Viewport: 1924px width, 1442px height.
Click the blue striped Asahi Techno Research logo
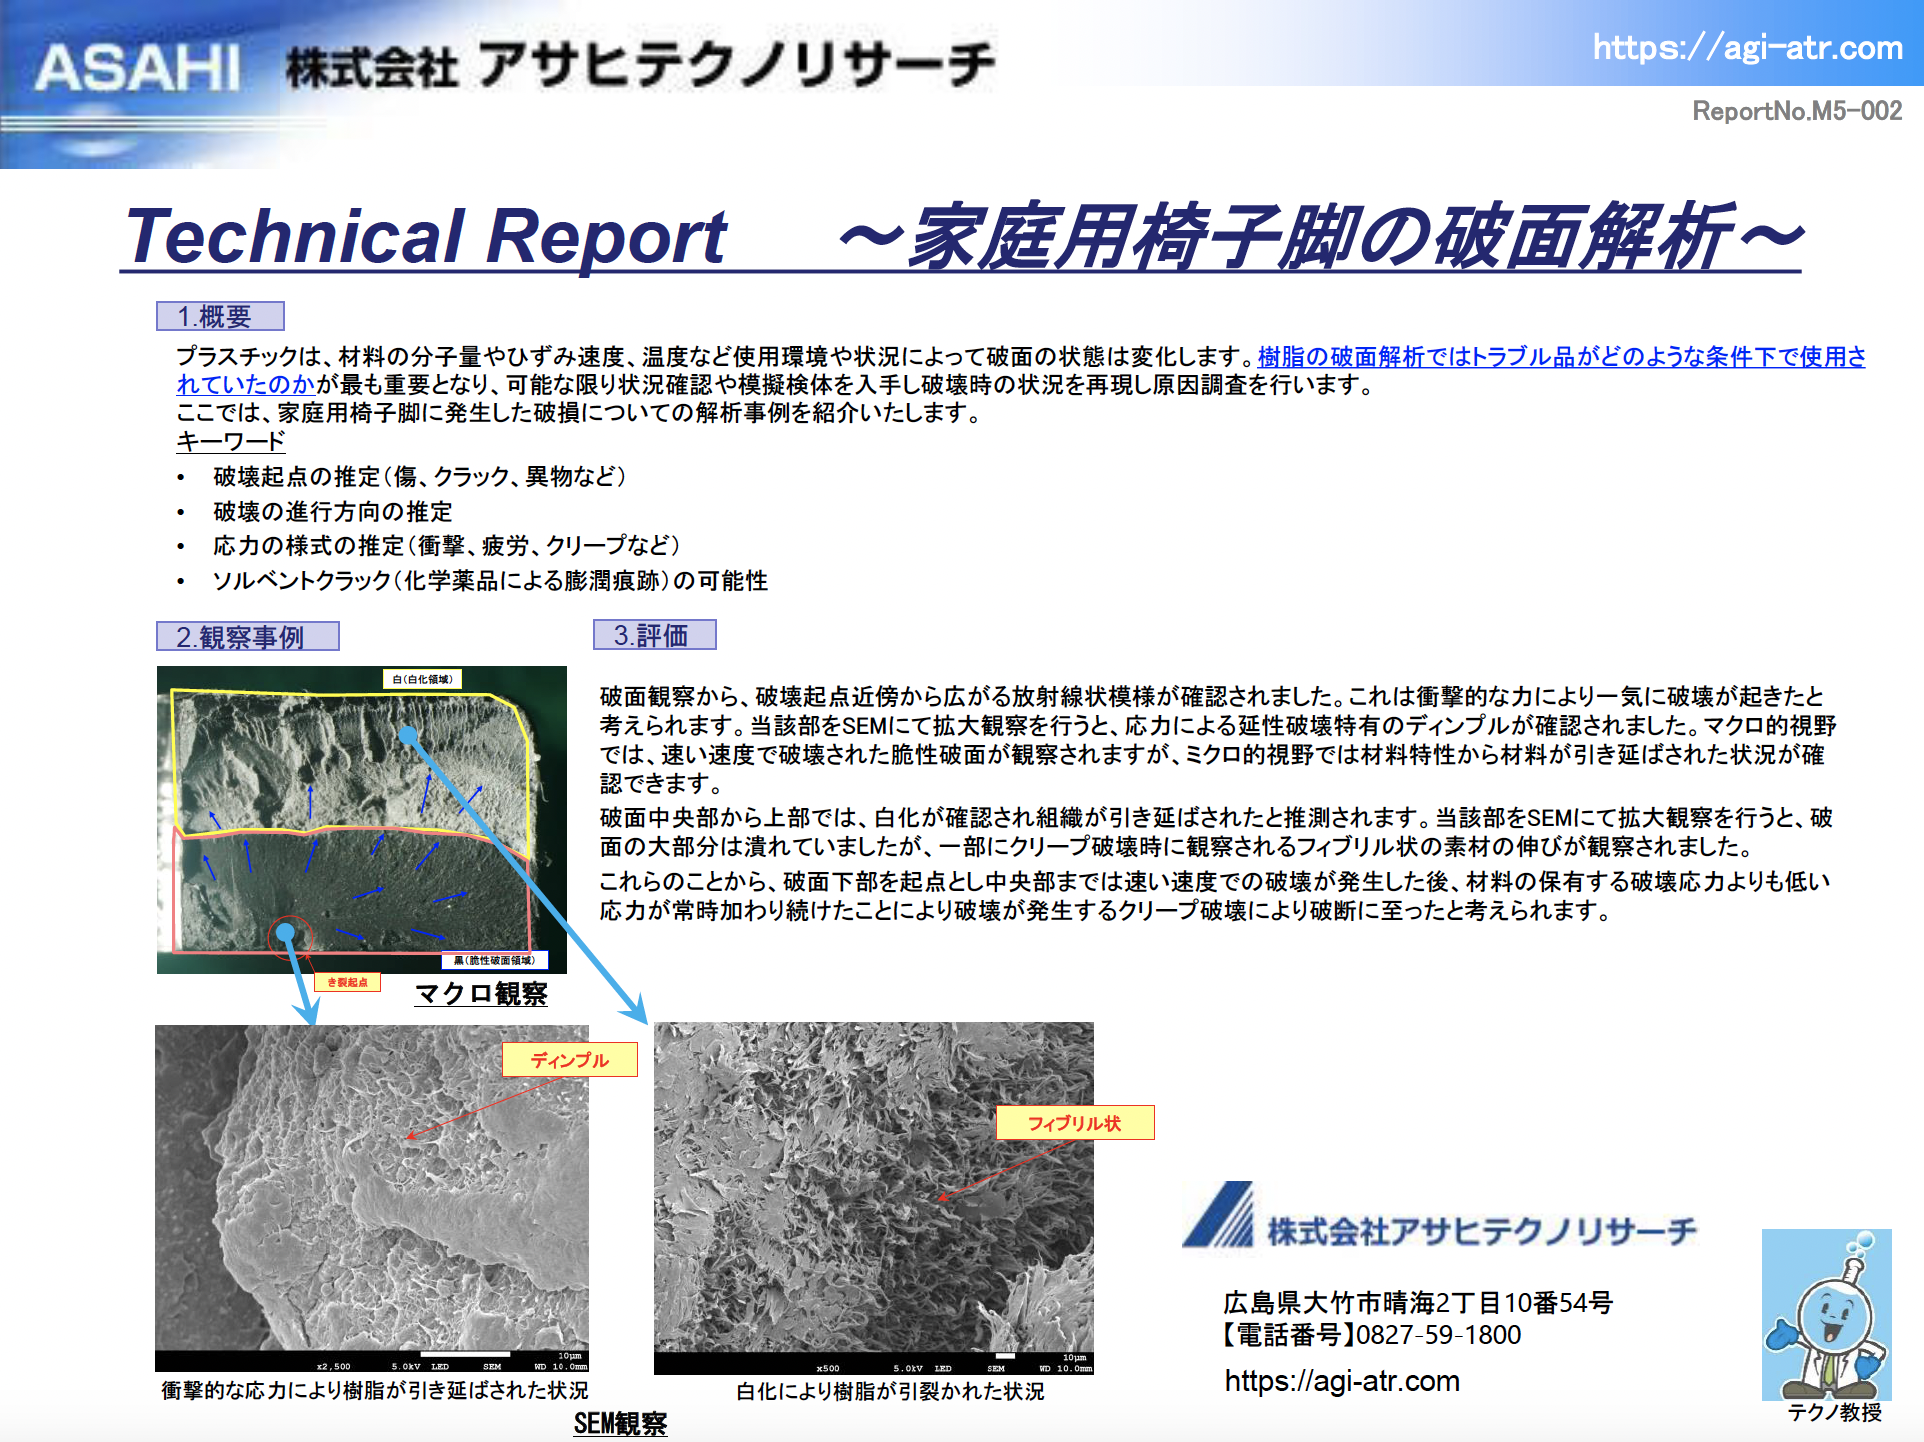pyautogui.click(x=1218, y=1215)
